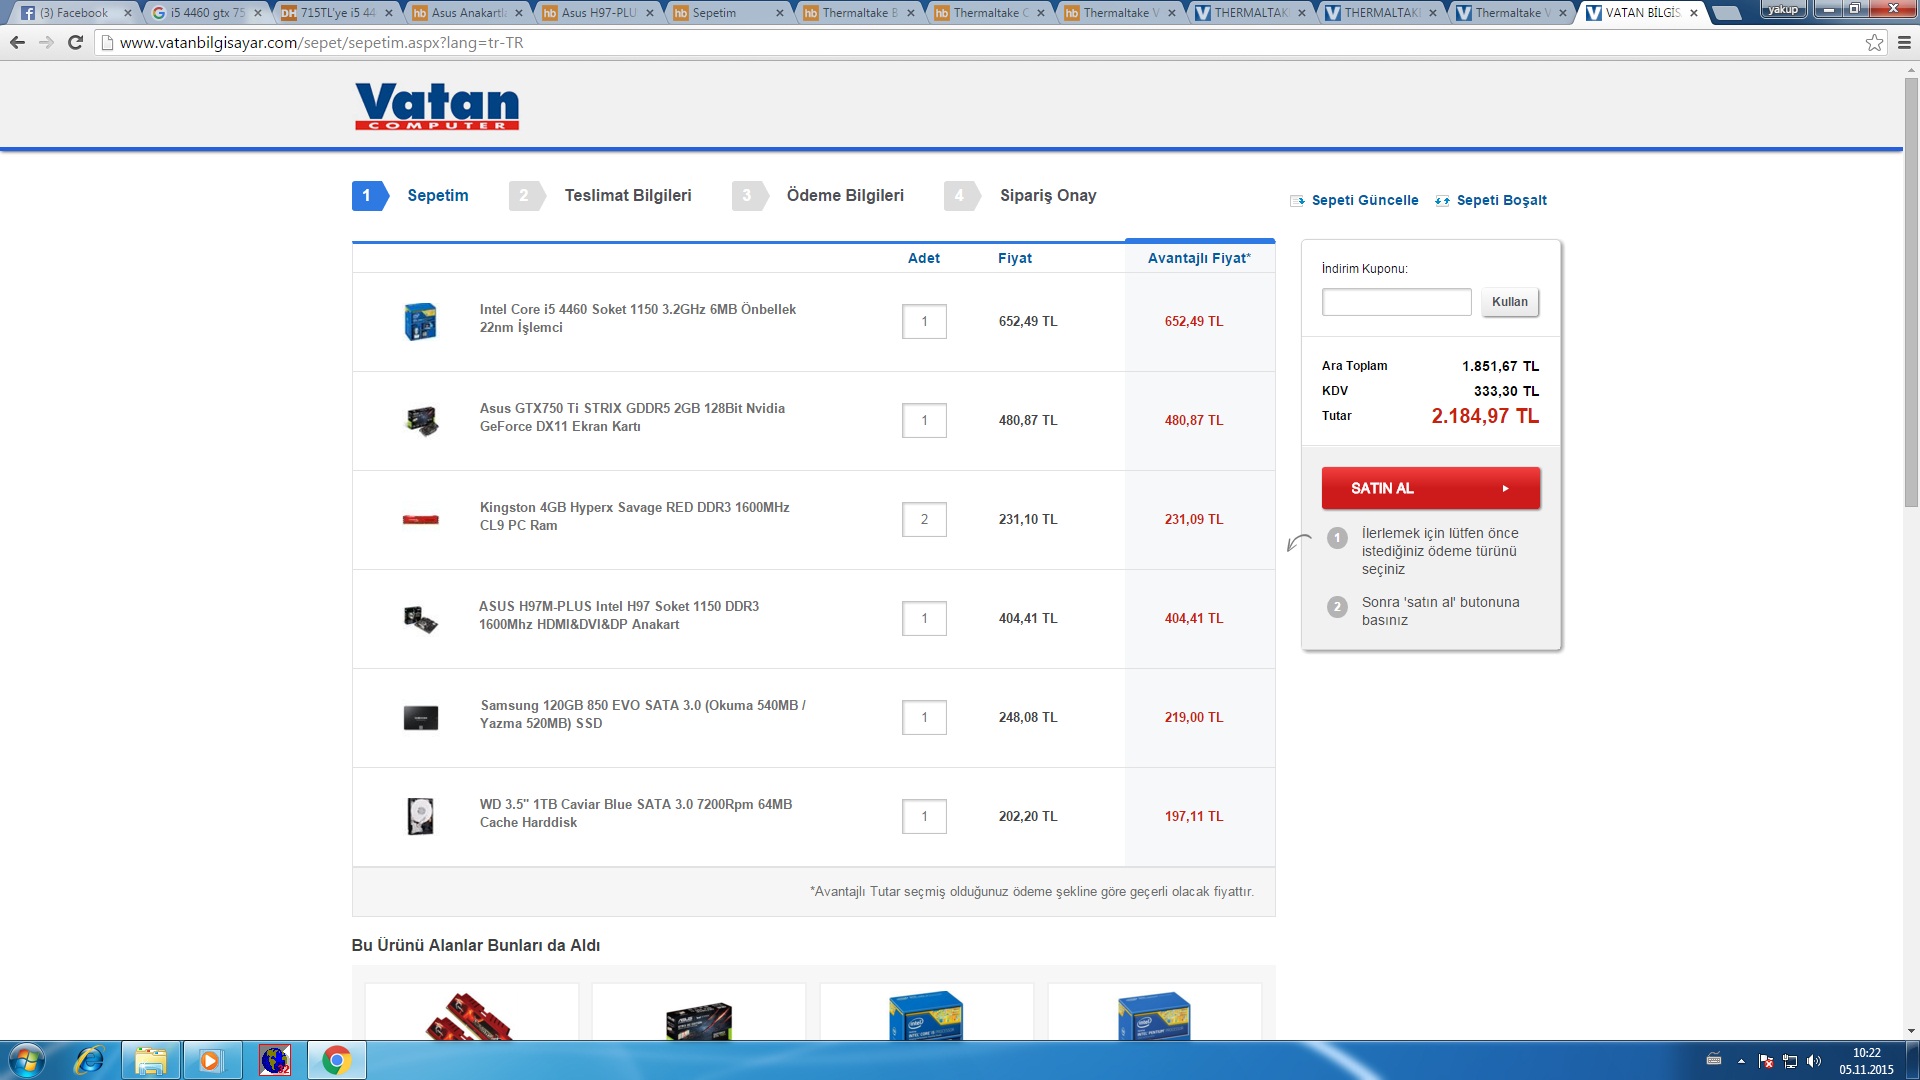Open Chrome from the taskbar
This screenshot has height=1080, width=1920.
(336, 1060)
